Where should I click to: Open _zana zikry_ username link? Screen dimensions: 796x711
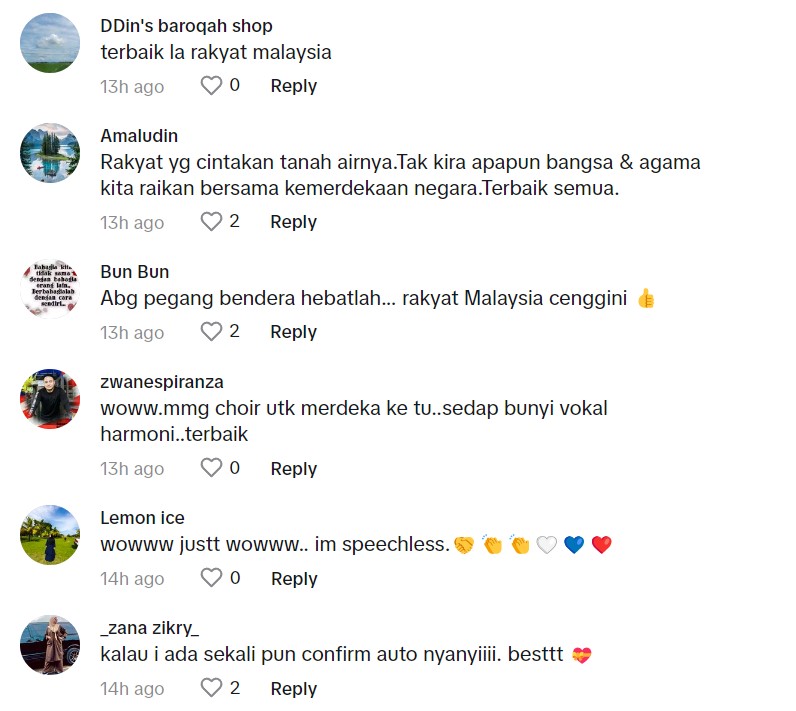pyautogui.click(x=150, y=628)
